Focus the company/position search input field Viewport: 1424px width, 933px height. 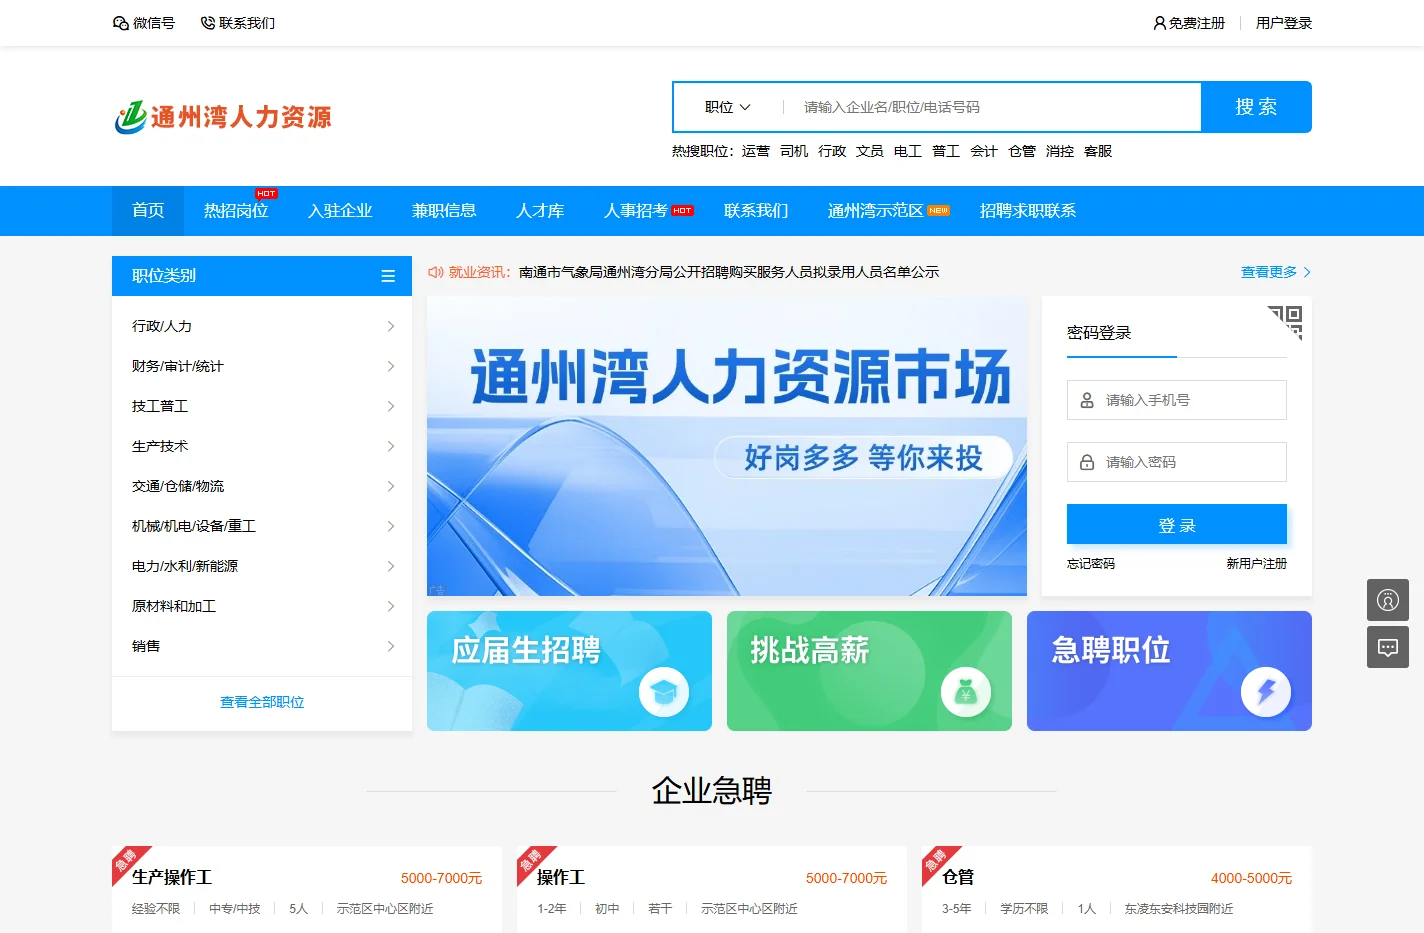990,107
